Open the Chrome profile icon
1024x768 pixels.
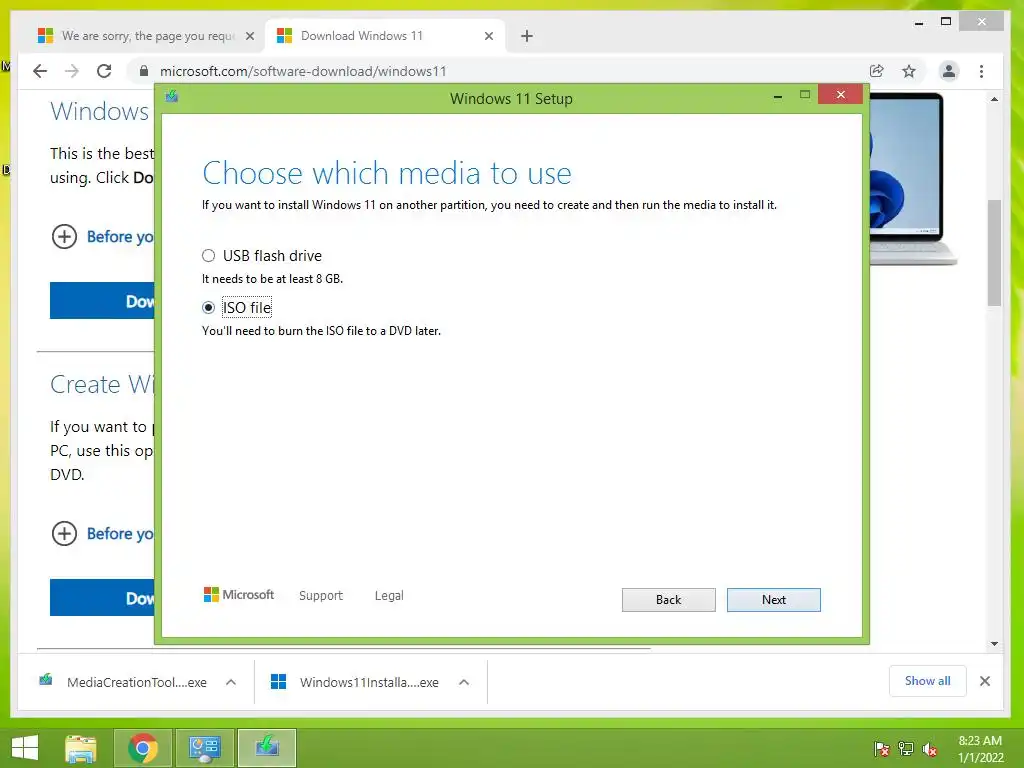pyautogui.click(x=949, y=71)
